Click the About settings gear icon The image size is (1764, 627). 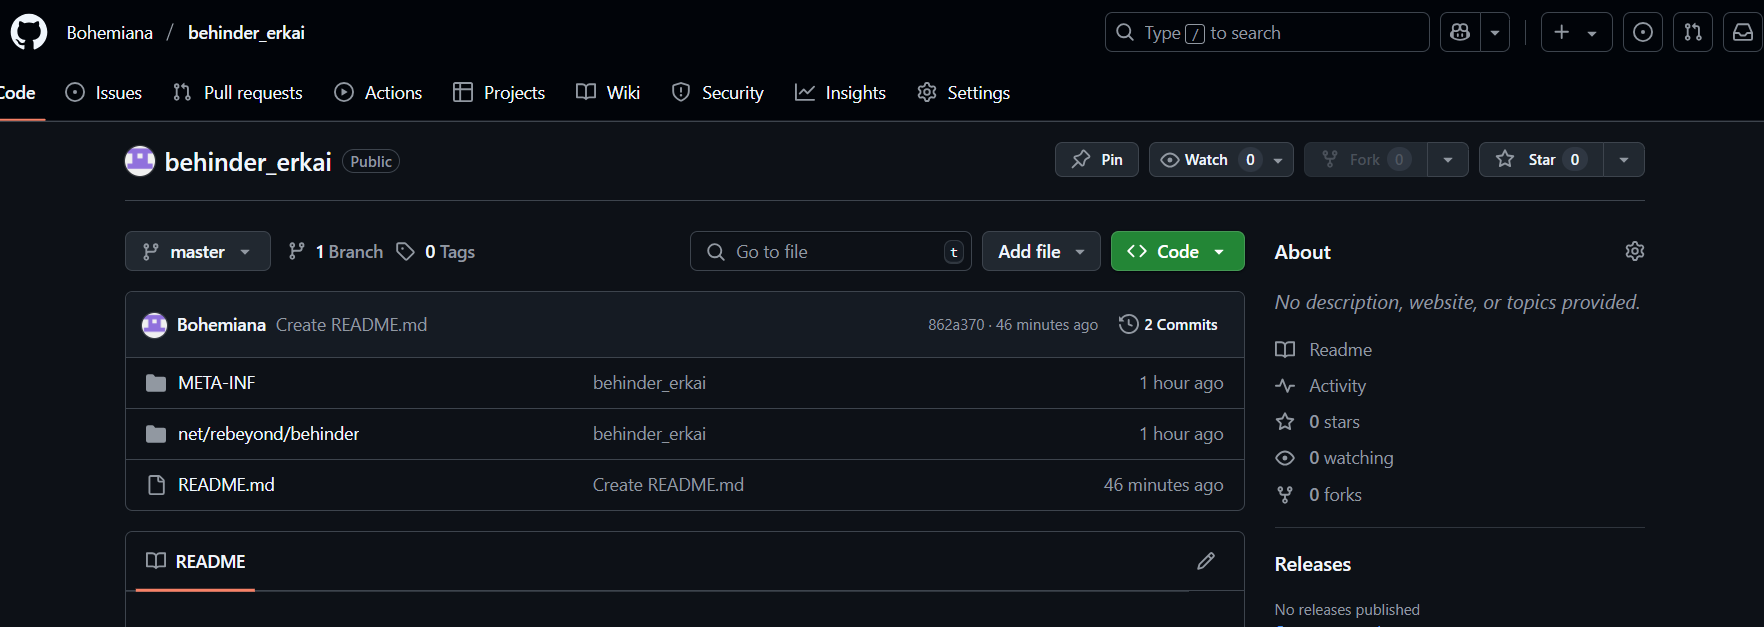1634,251
